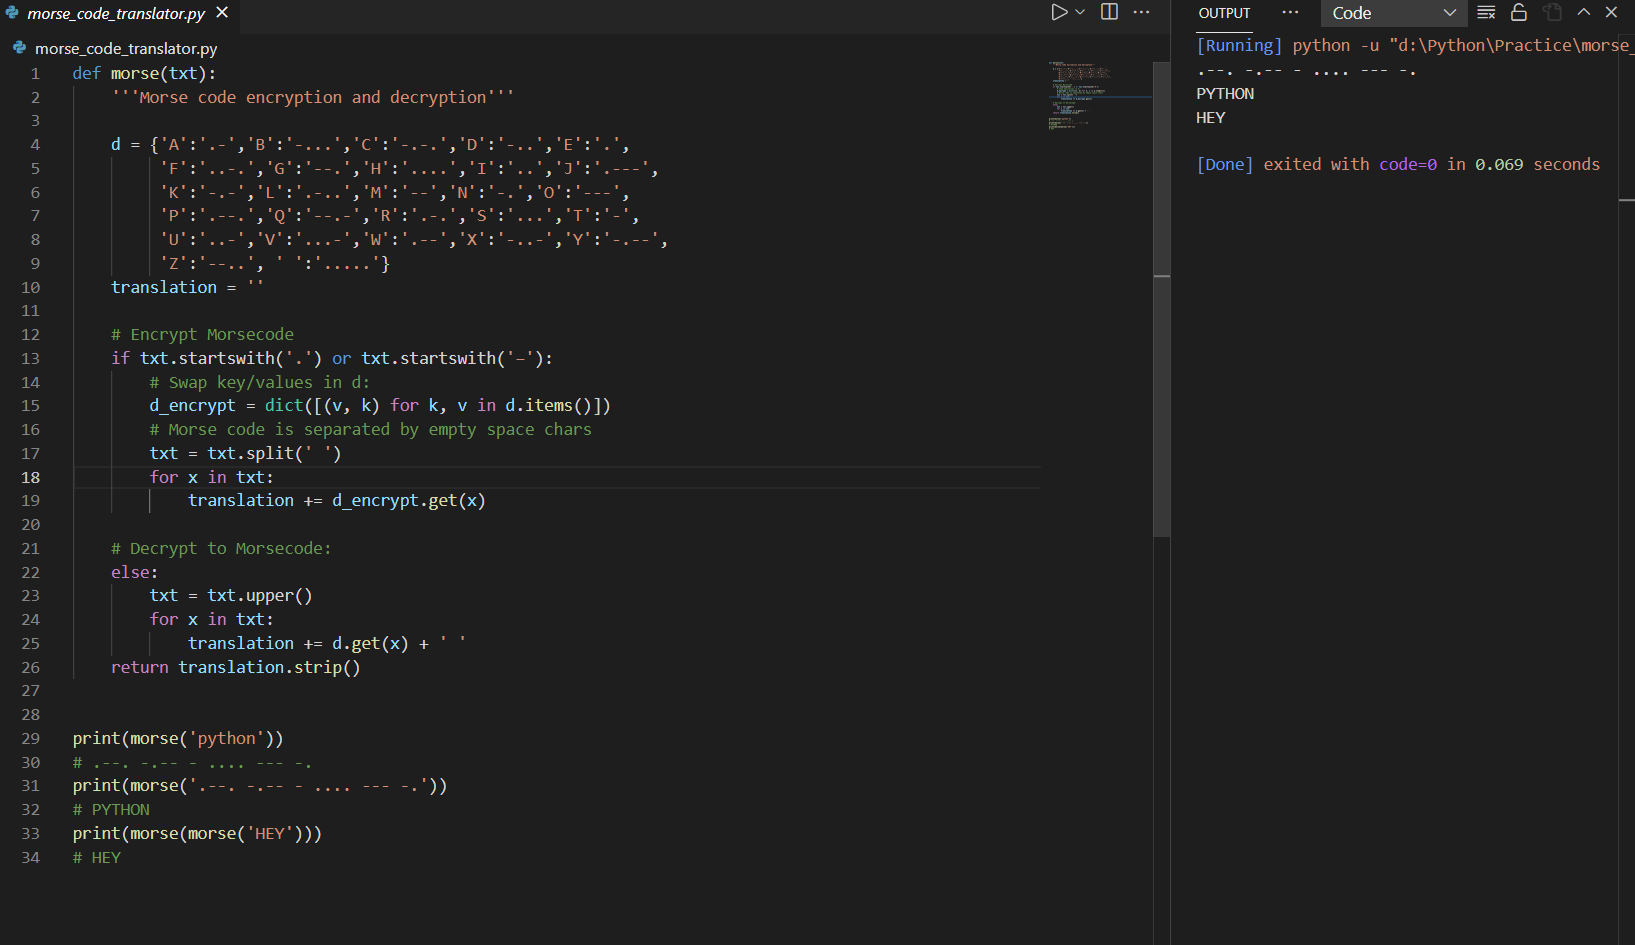Open the panel's additional views ellipsis
The image size is (1635, 945).
(x=1290, y=12)
